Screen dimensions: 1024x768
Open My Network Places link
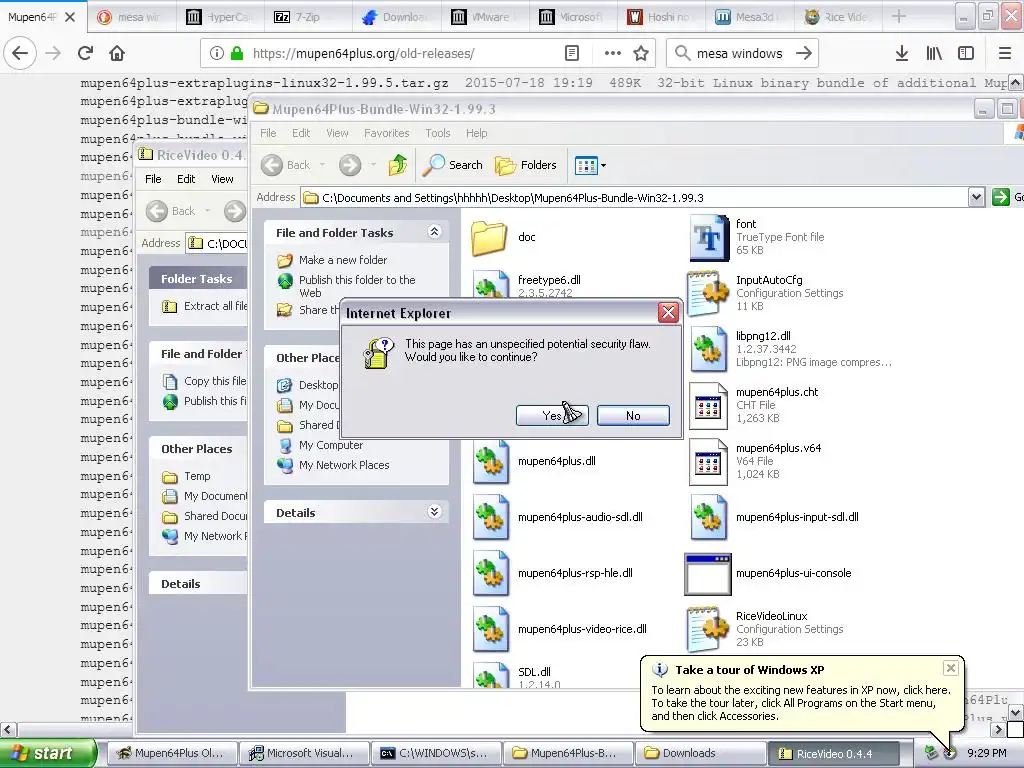coord(344,465)
